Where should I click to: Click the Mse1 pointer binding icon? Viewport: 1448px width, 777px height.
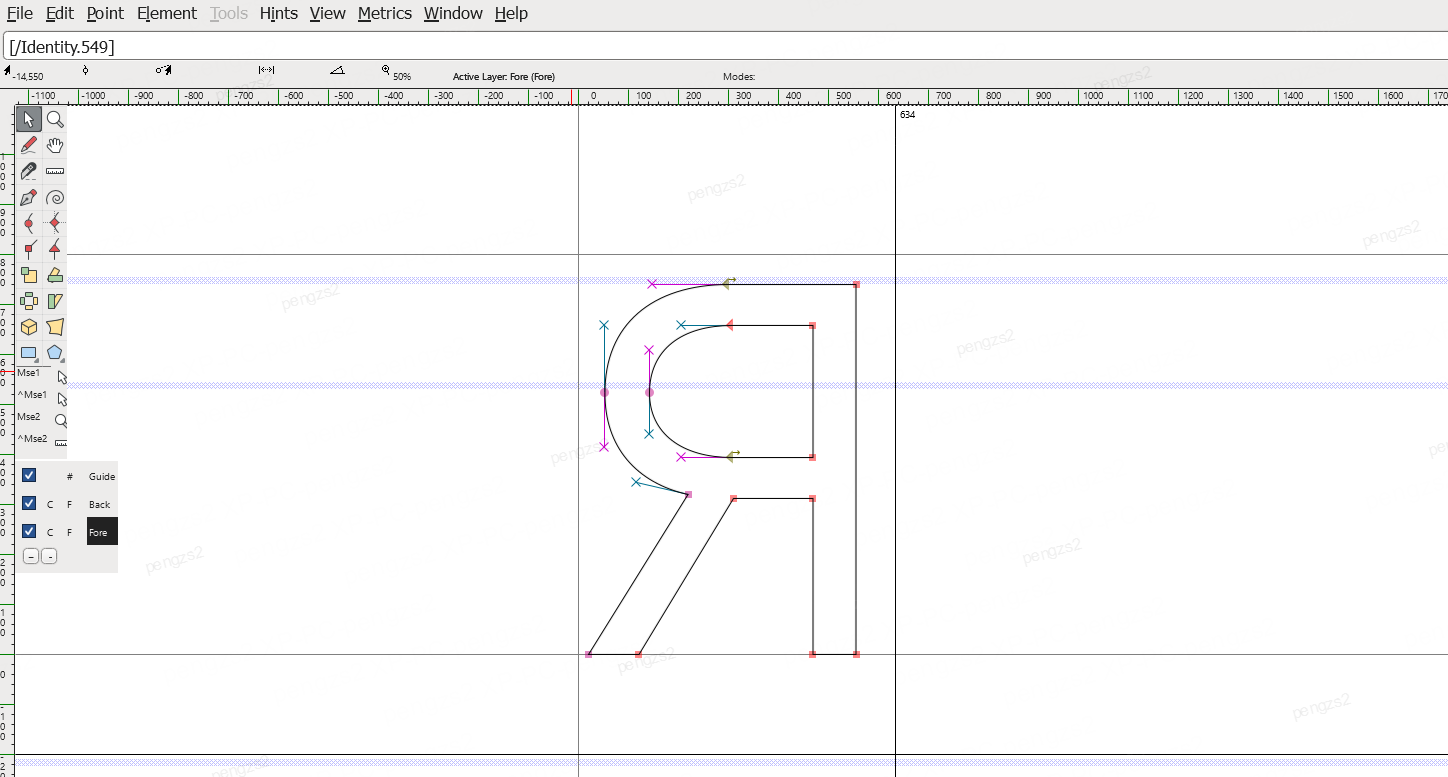coord(61,377)
